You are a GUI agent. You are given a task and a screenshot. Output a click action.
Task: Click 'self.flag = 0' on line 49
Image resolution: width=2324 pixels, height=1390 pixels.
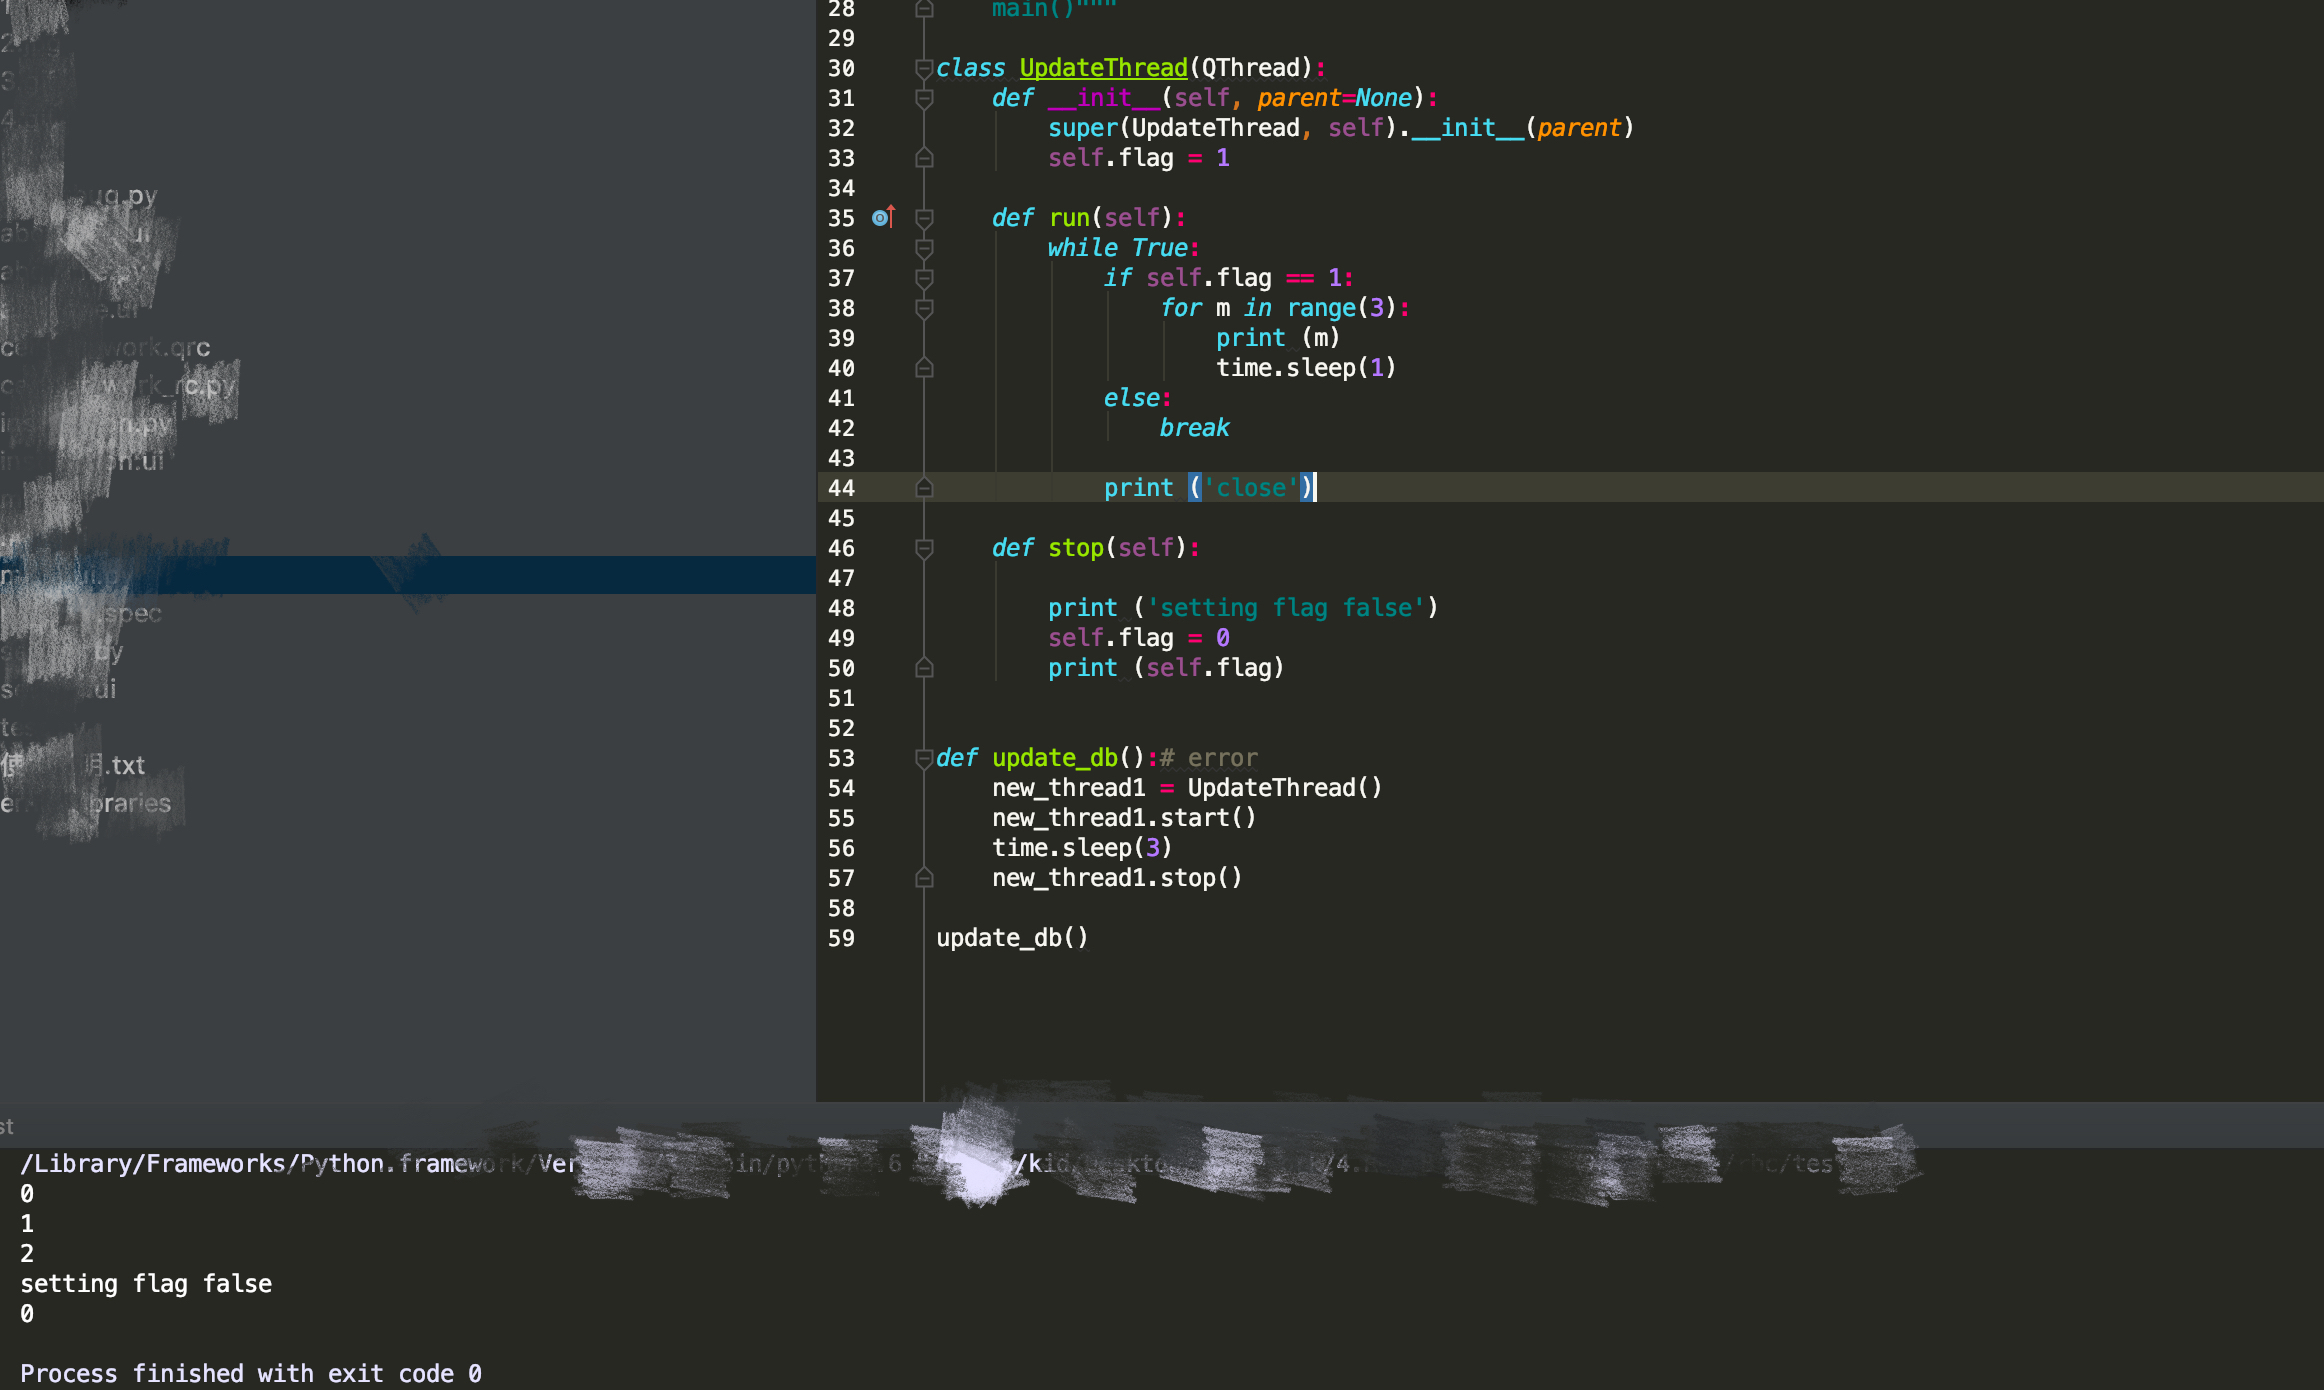(x=1138, y=638)
